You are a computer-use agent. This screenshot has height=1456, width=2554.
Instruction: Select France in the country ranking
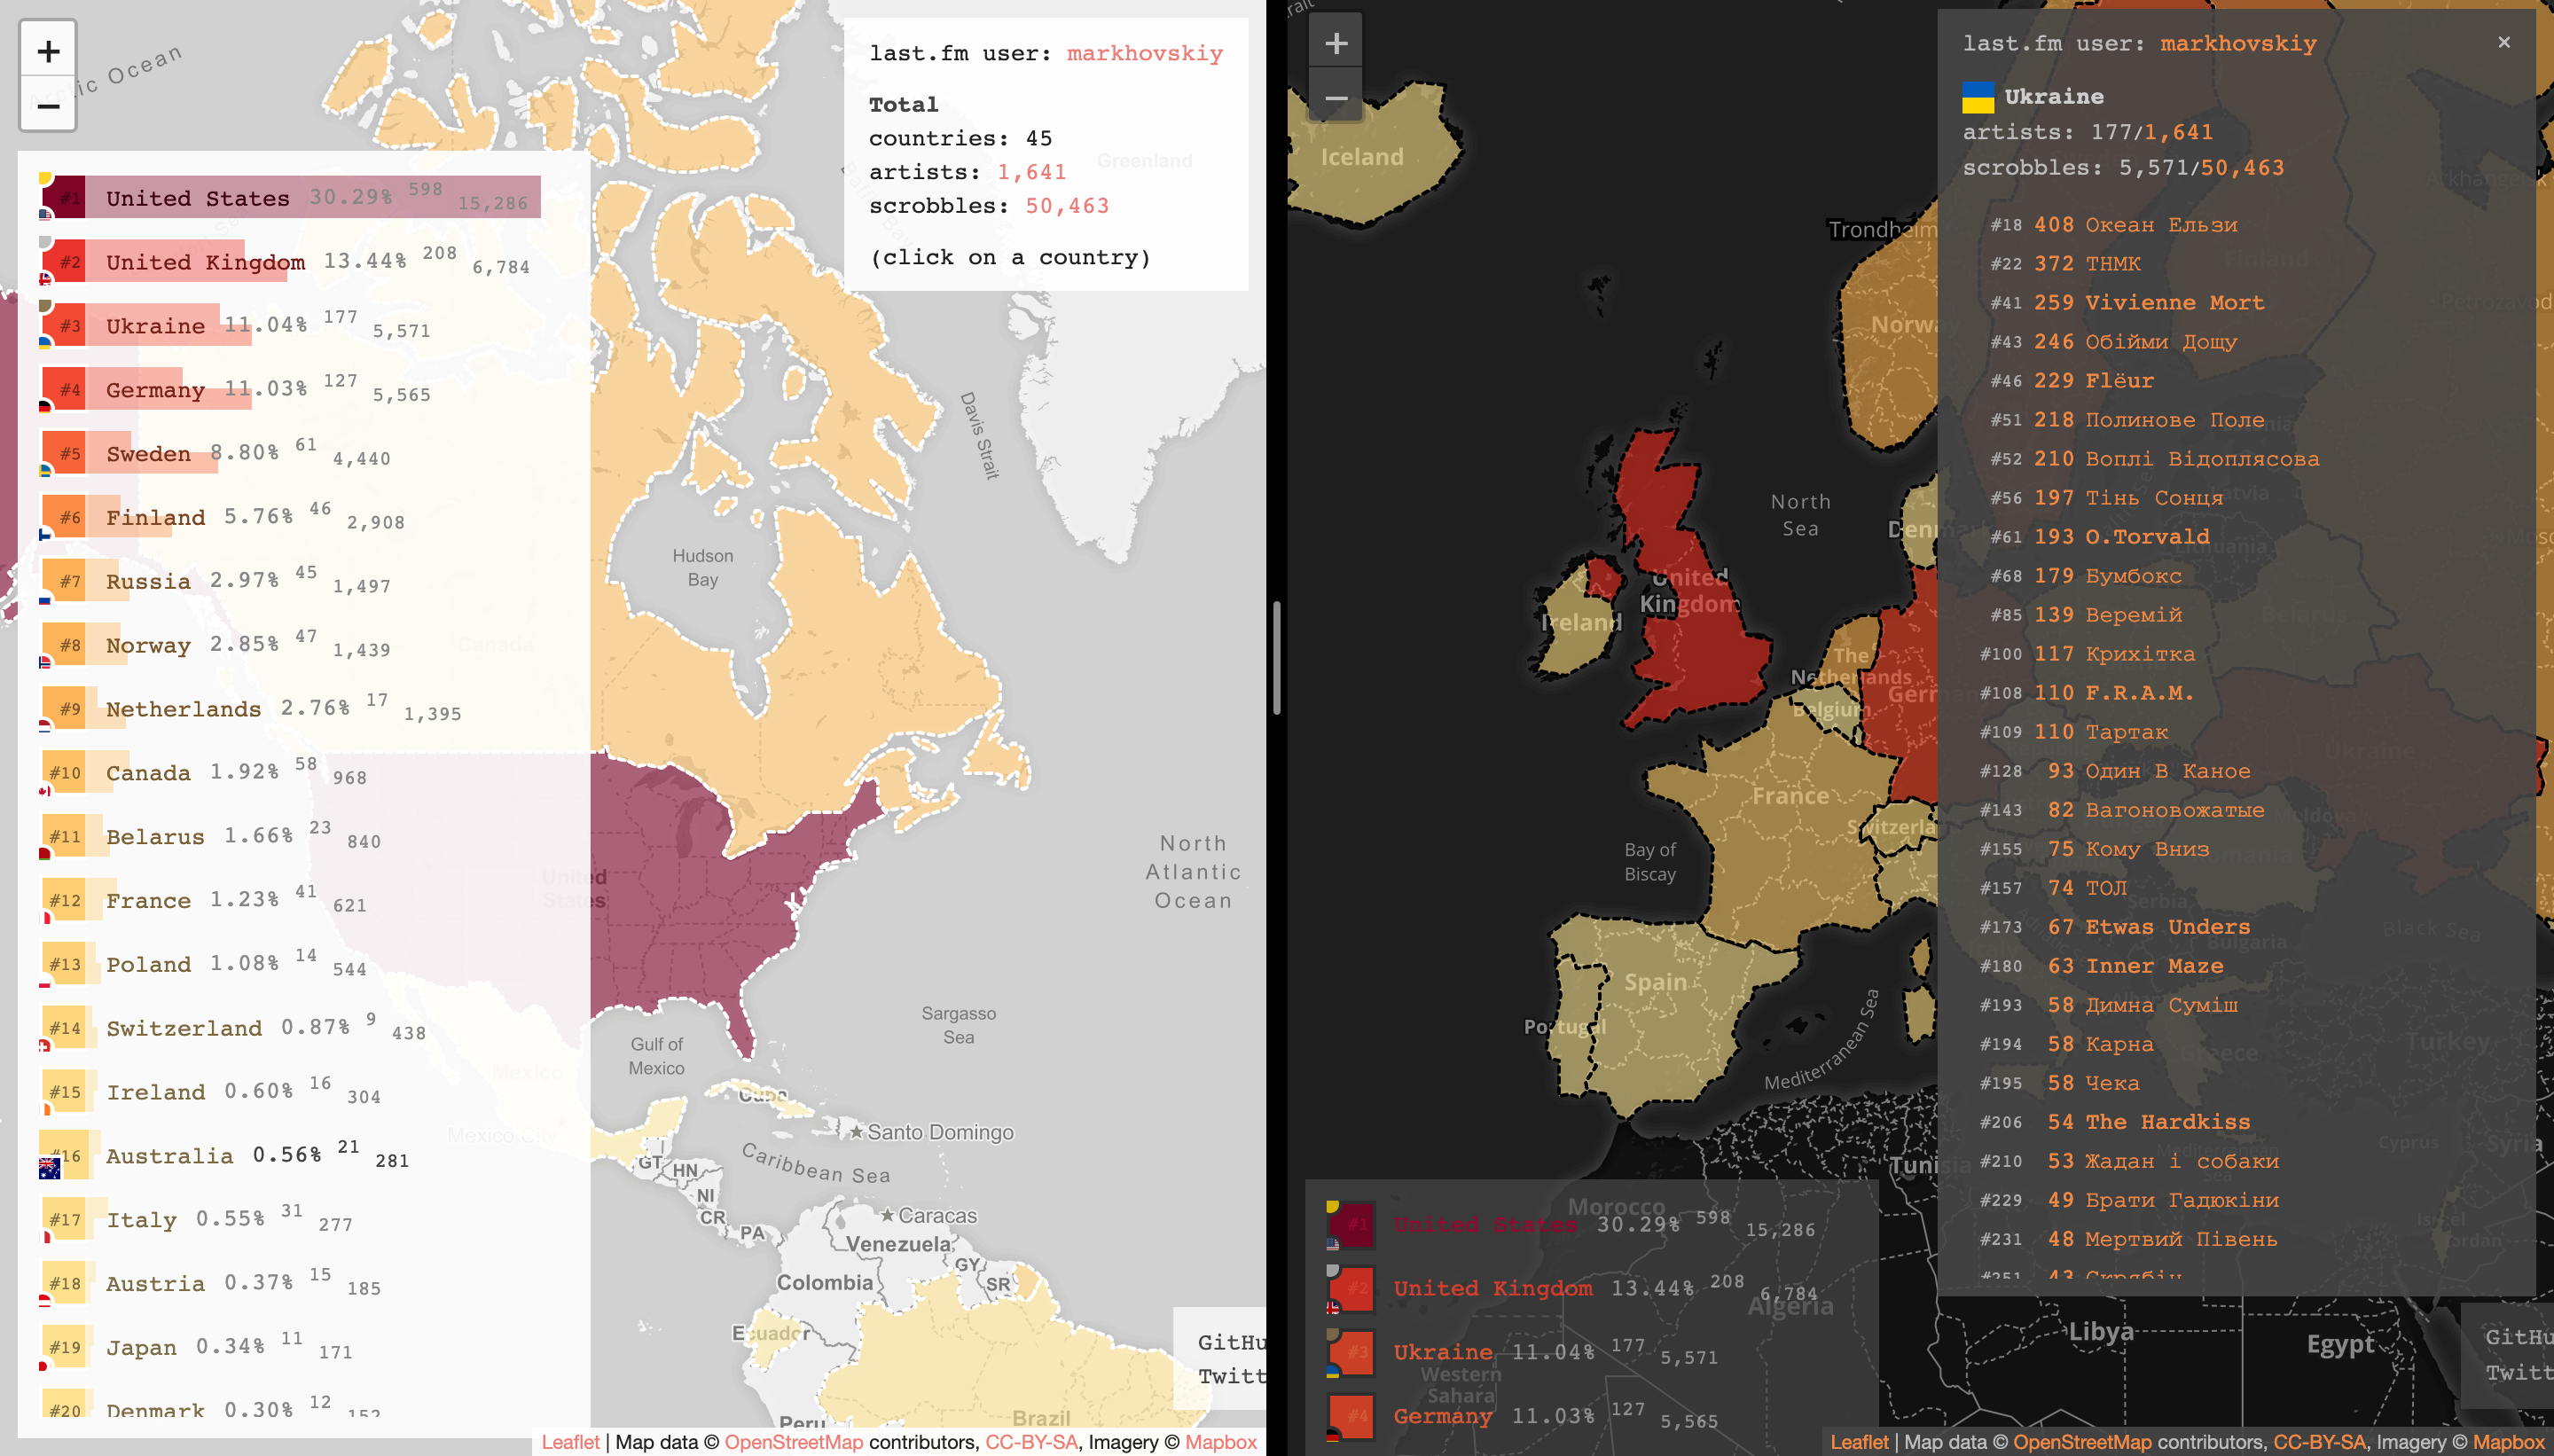point(203,901)
